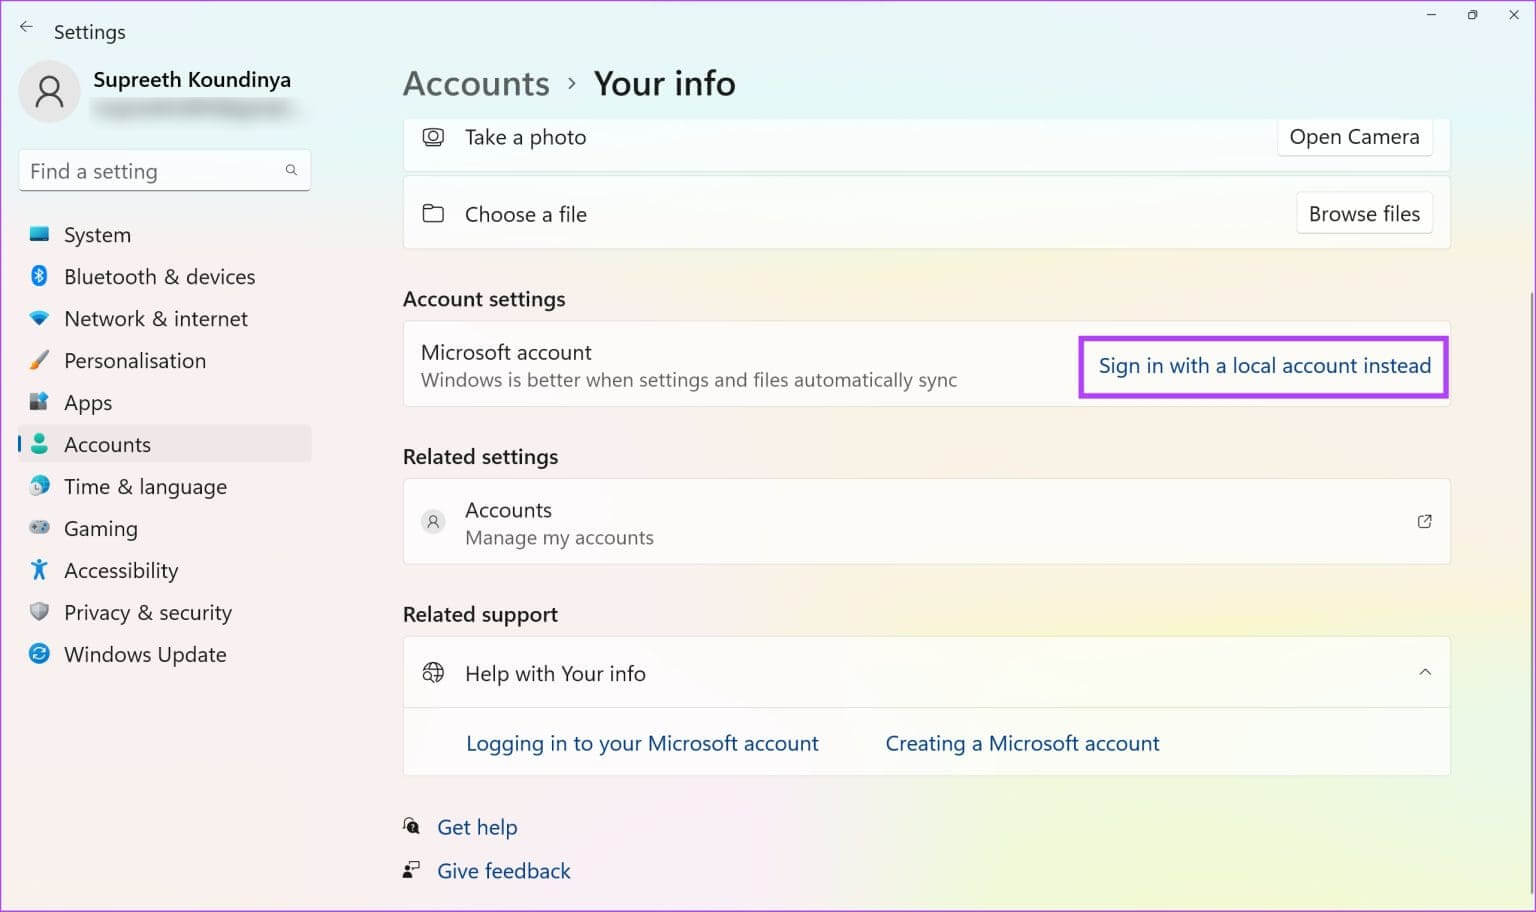
Task: Click Accounts in the breadcrumb
Action: [x=476, y=83]
